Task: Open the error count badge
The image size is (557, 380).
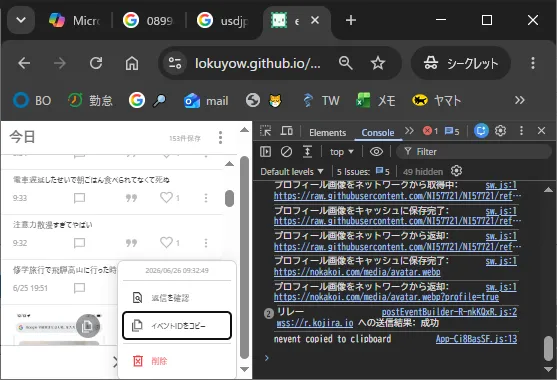Action: tap(430, 131)
